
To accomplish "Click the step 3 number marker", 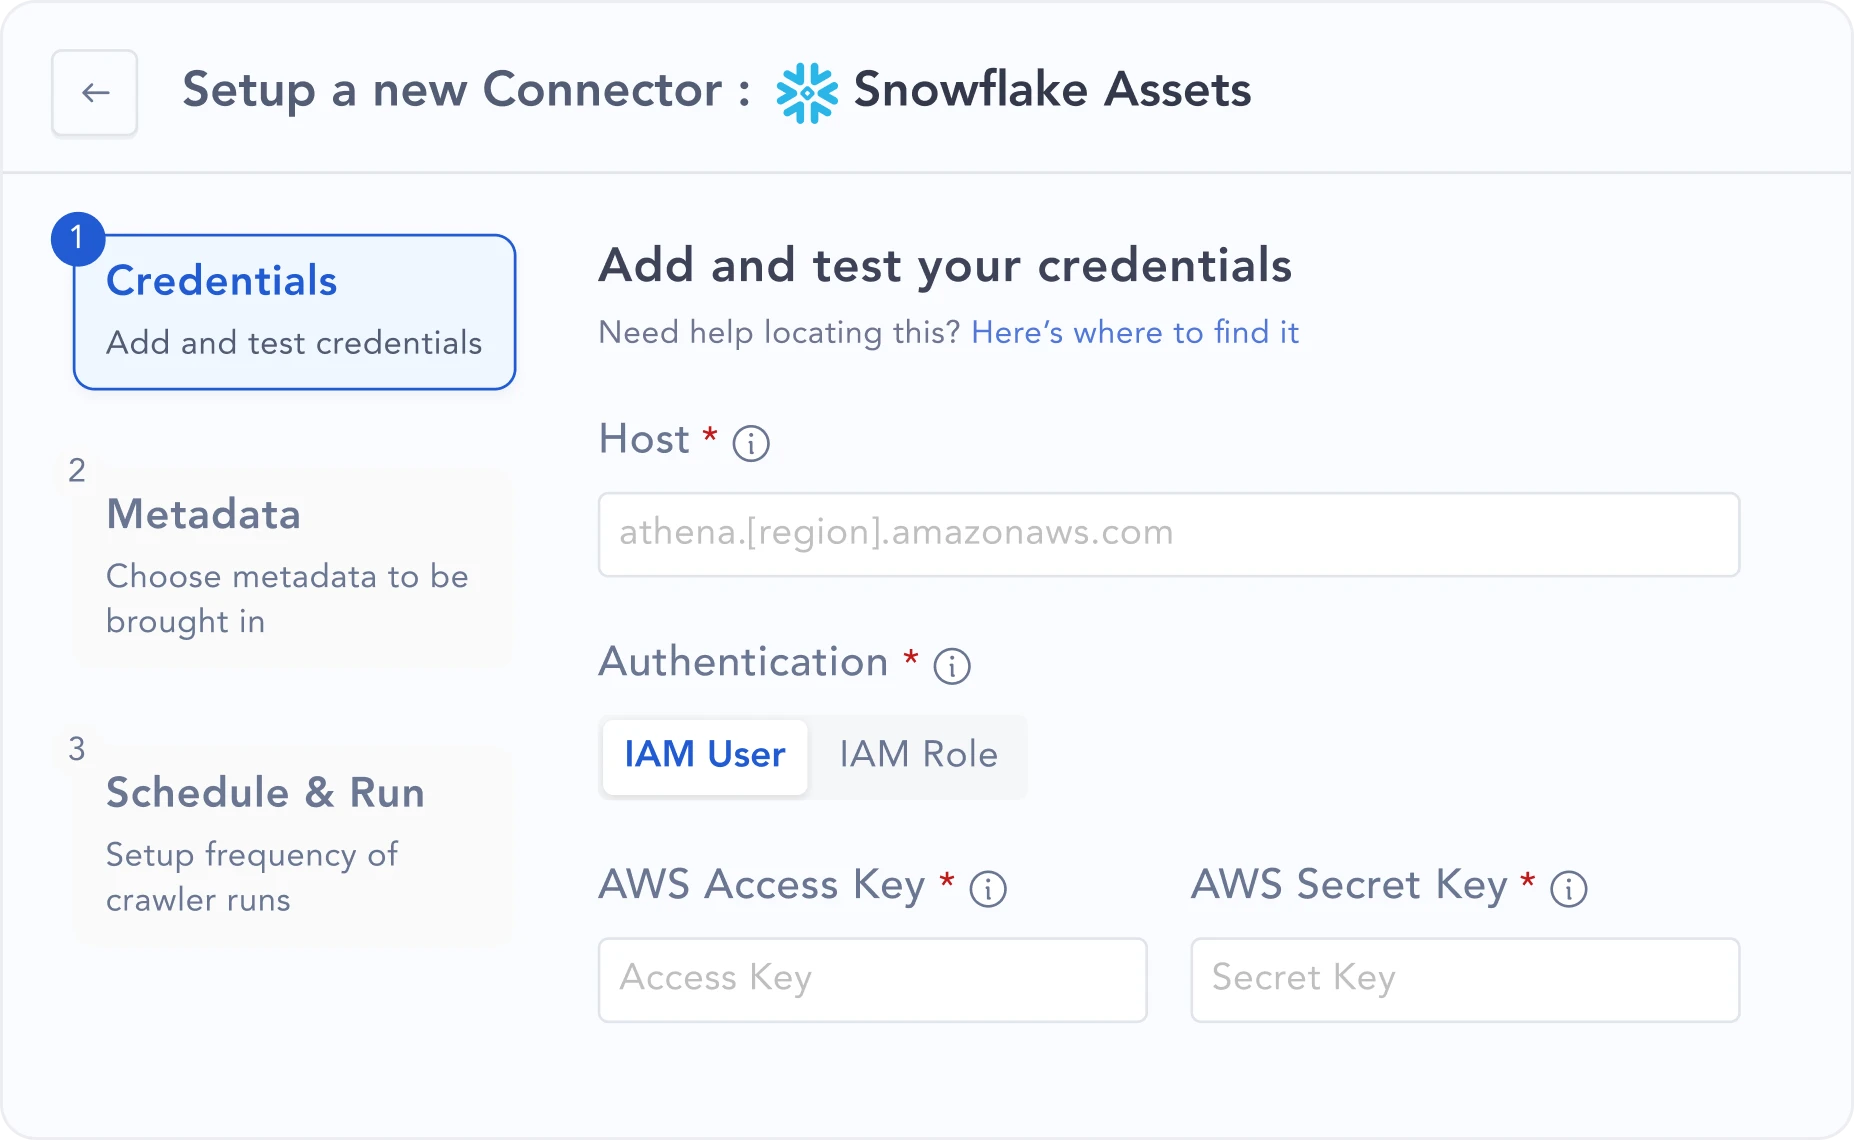I will pyautogui.click(x=77, y=749).
